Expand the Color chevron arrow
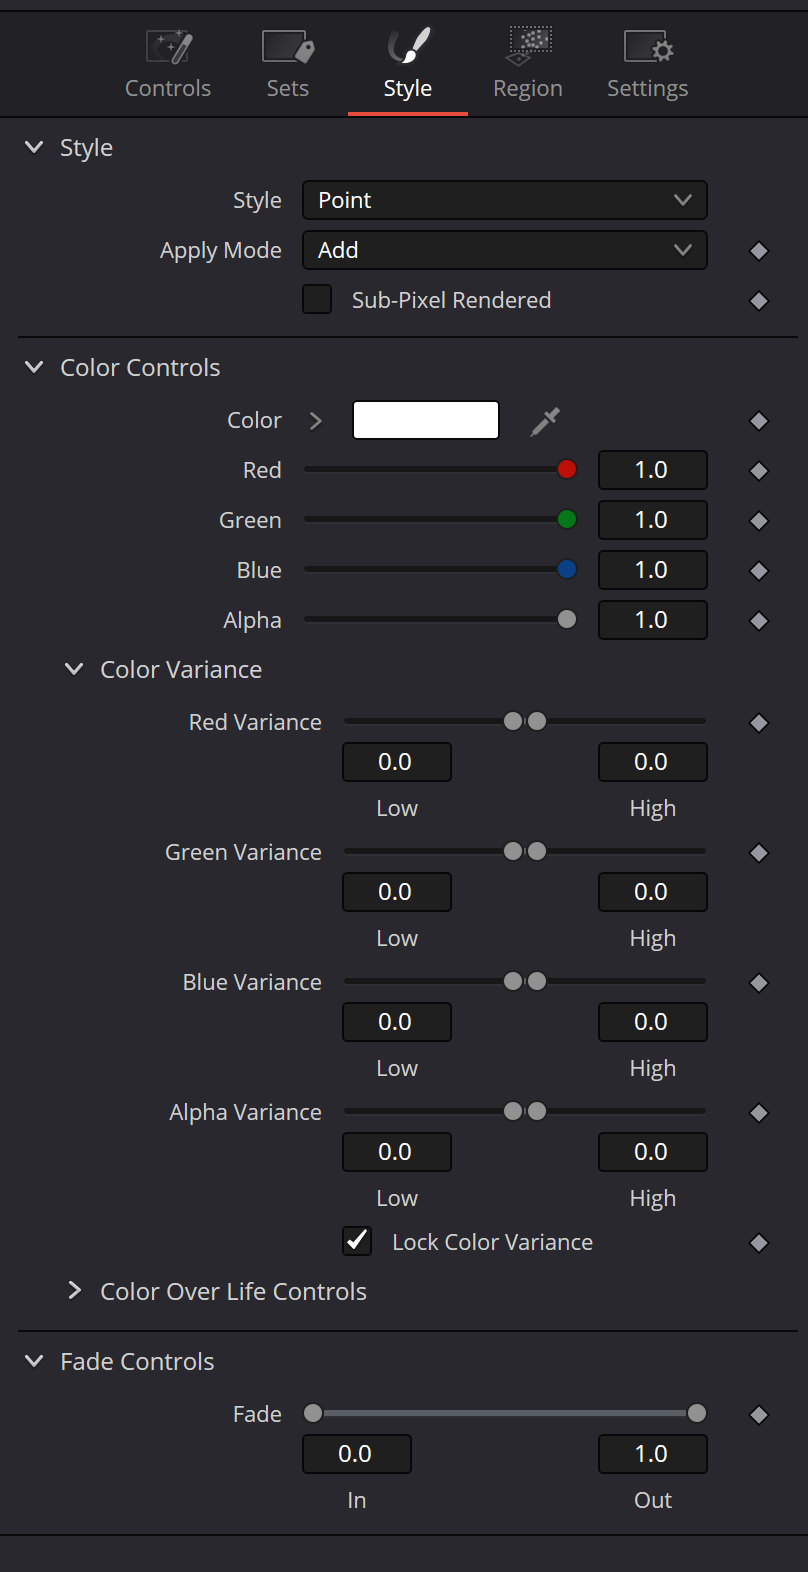 tap(316, 420)
